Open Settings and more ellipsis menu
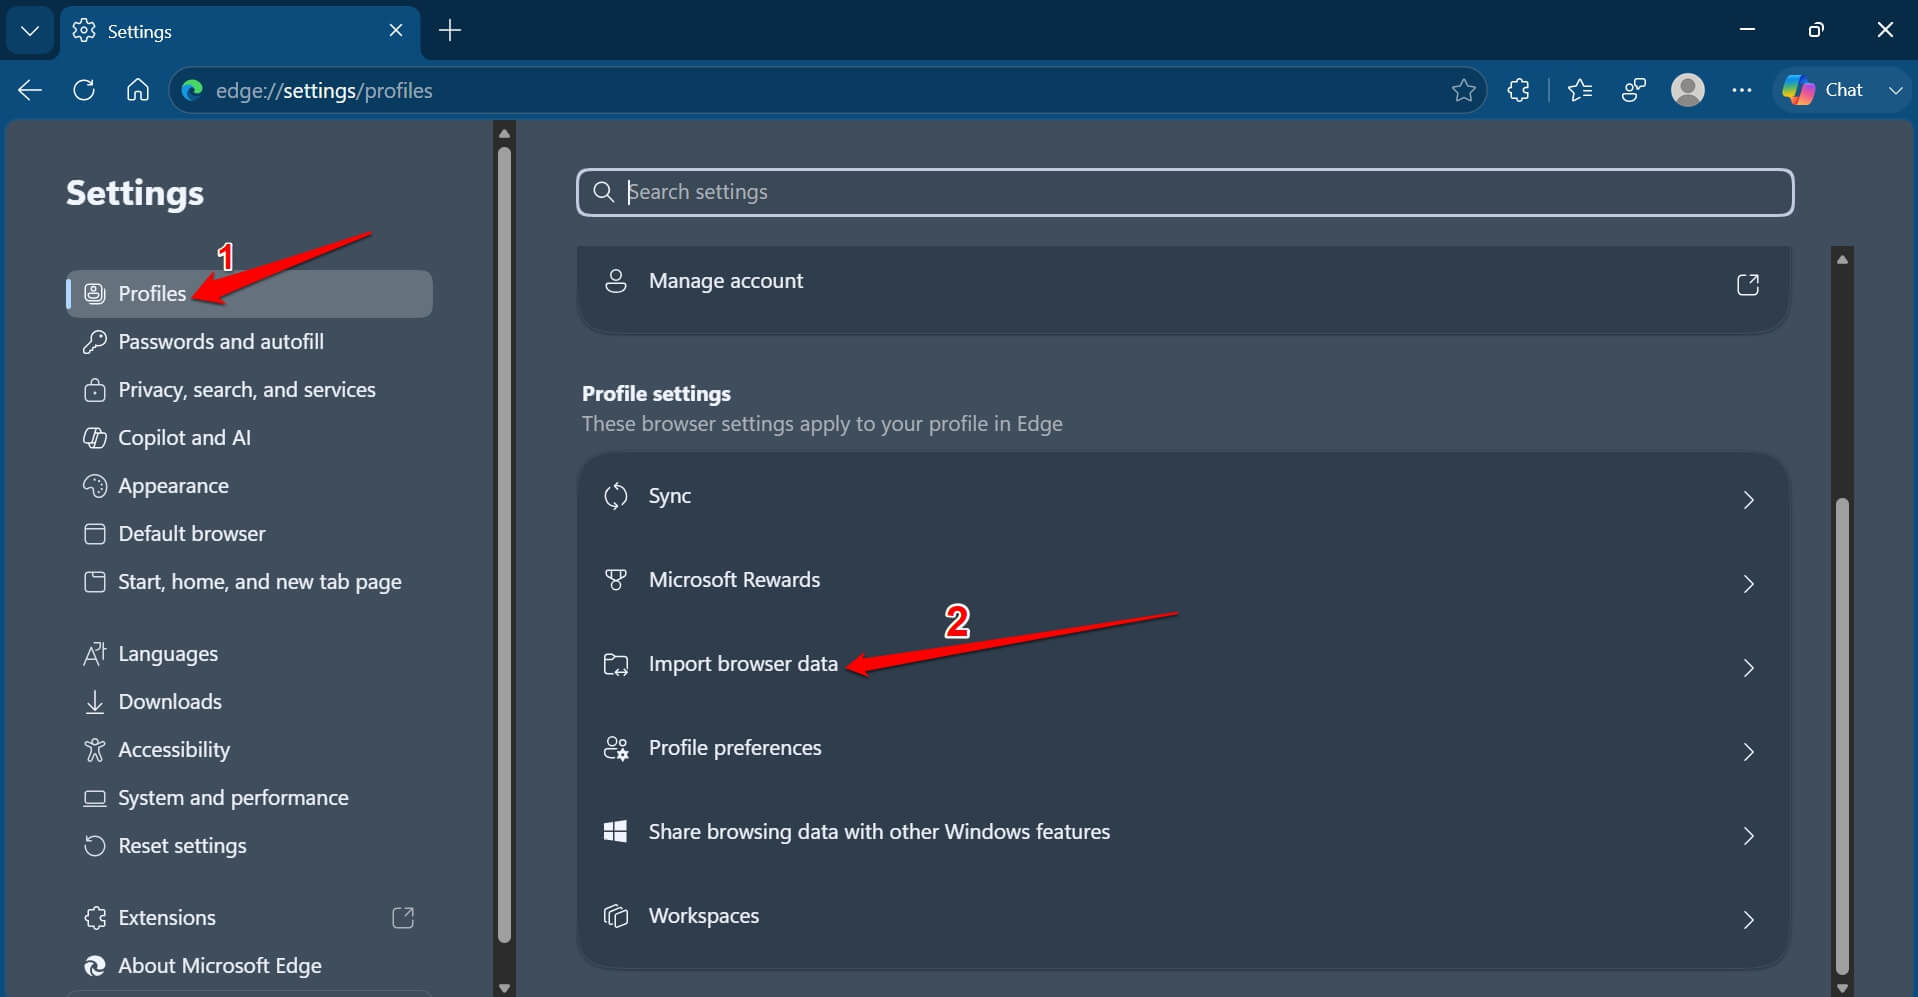The width and height of the screenshot is (1918, 997). (1742, 90)
